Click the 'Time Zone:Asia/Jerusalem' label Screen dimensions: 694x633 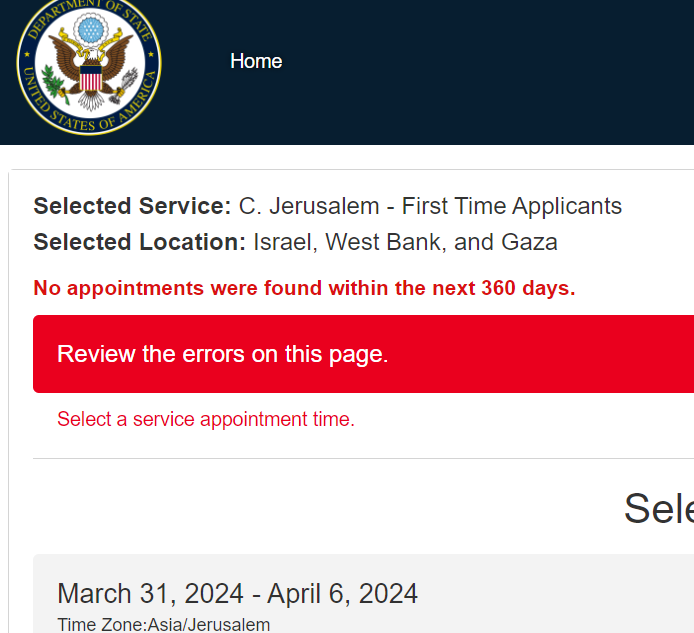[x=164, y=625]
